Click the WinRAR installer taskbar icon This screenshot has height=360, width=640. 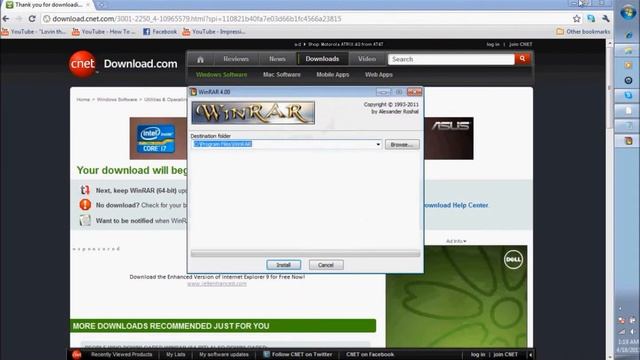(x=628, y=141)
